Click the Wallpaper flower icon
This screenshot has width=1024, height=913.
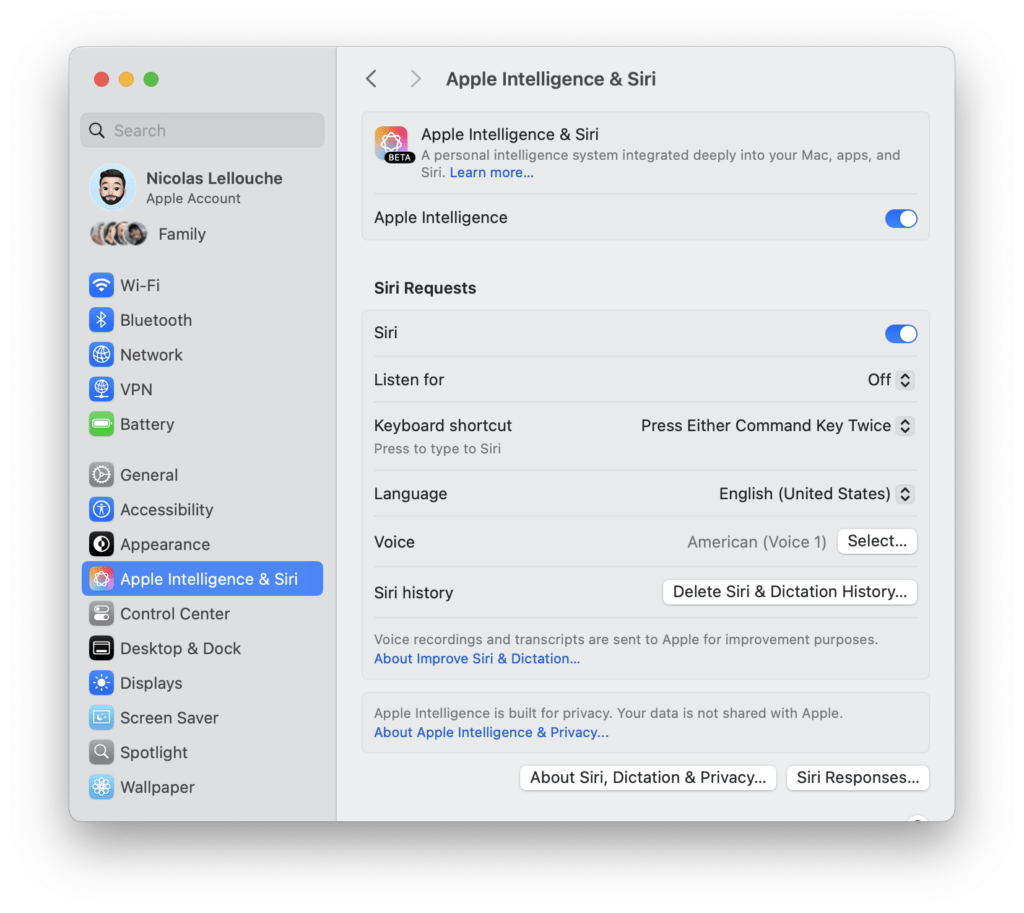pos(101,786)
